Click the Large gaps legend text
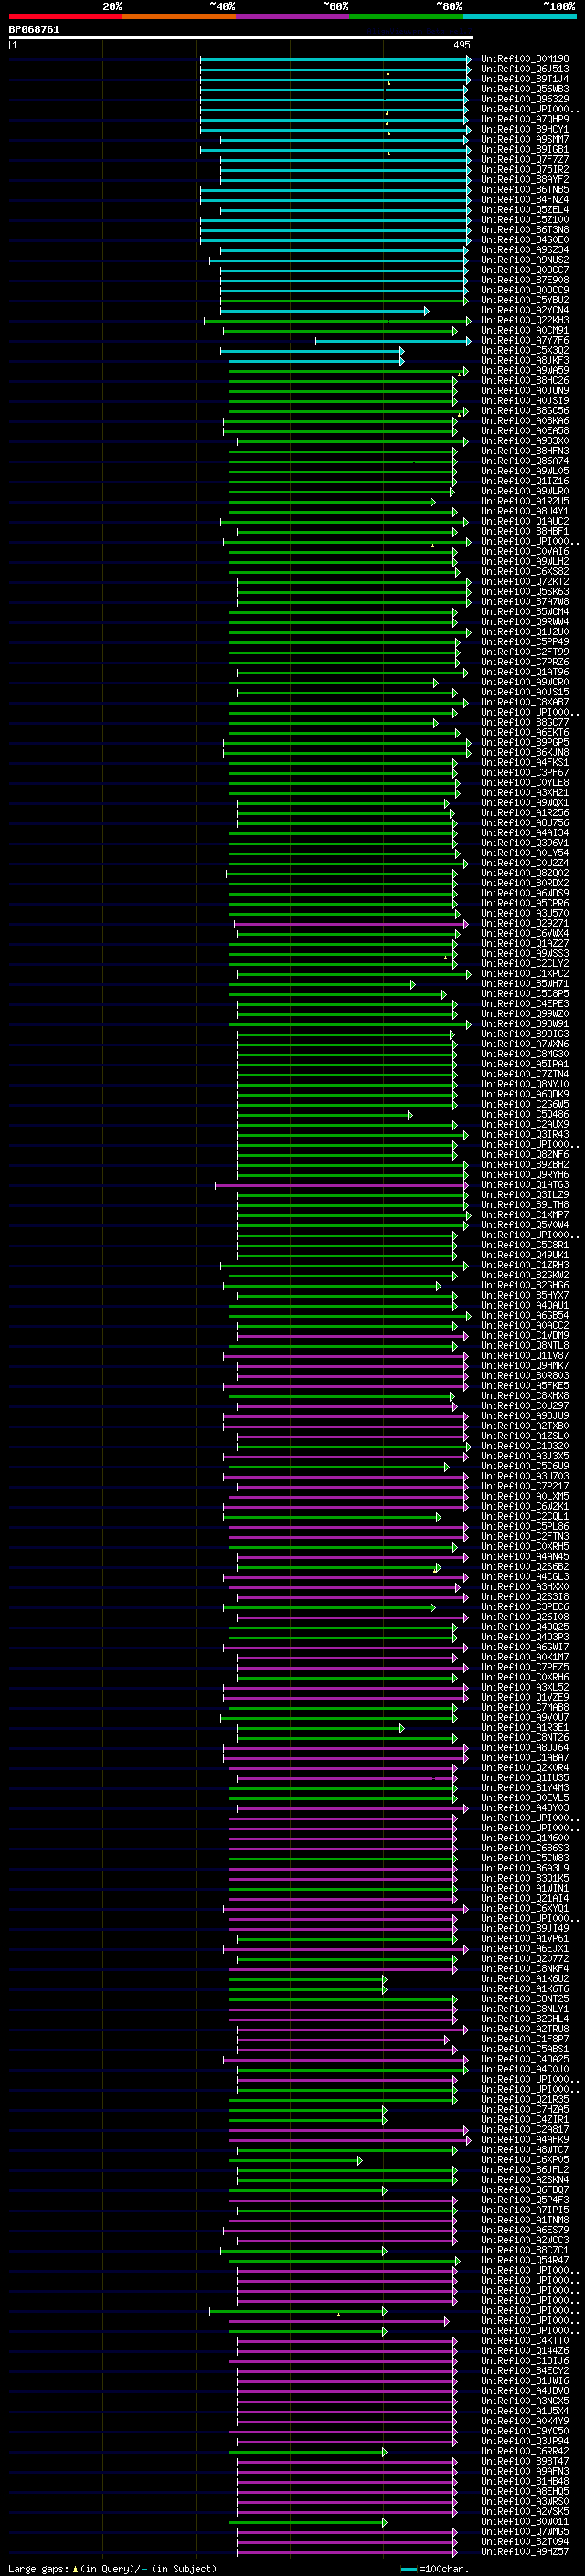The width and height of the screenshot is (585, 2576). point(112,2568)
